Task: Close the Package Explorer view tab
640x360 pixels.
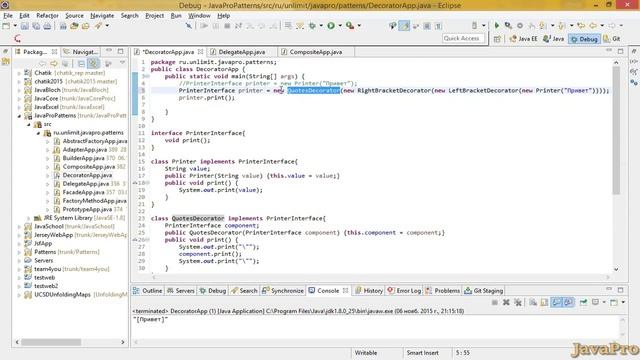Action: click(54, 52)
